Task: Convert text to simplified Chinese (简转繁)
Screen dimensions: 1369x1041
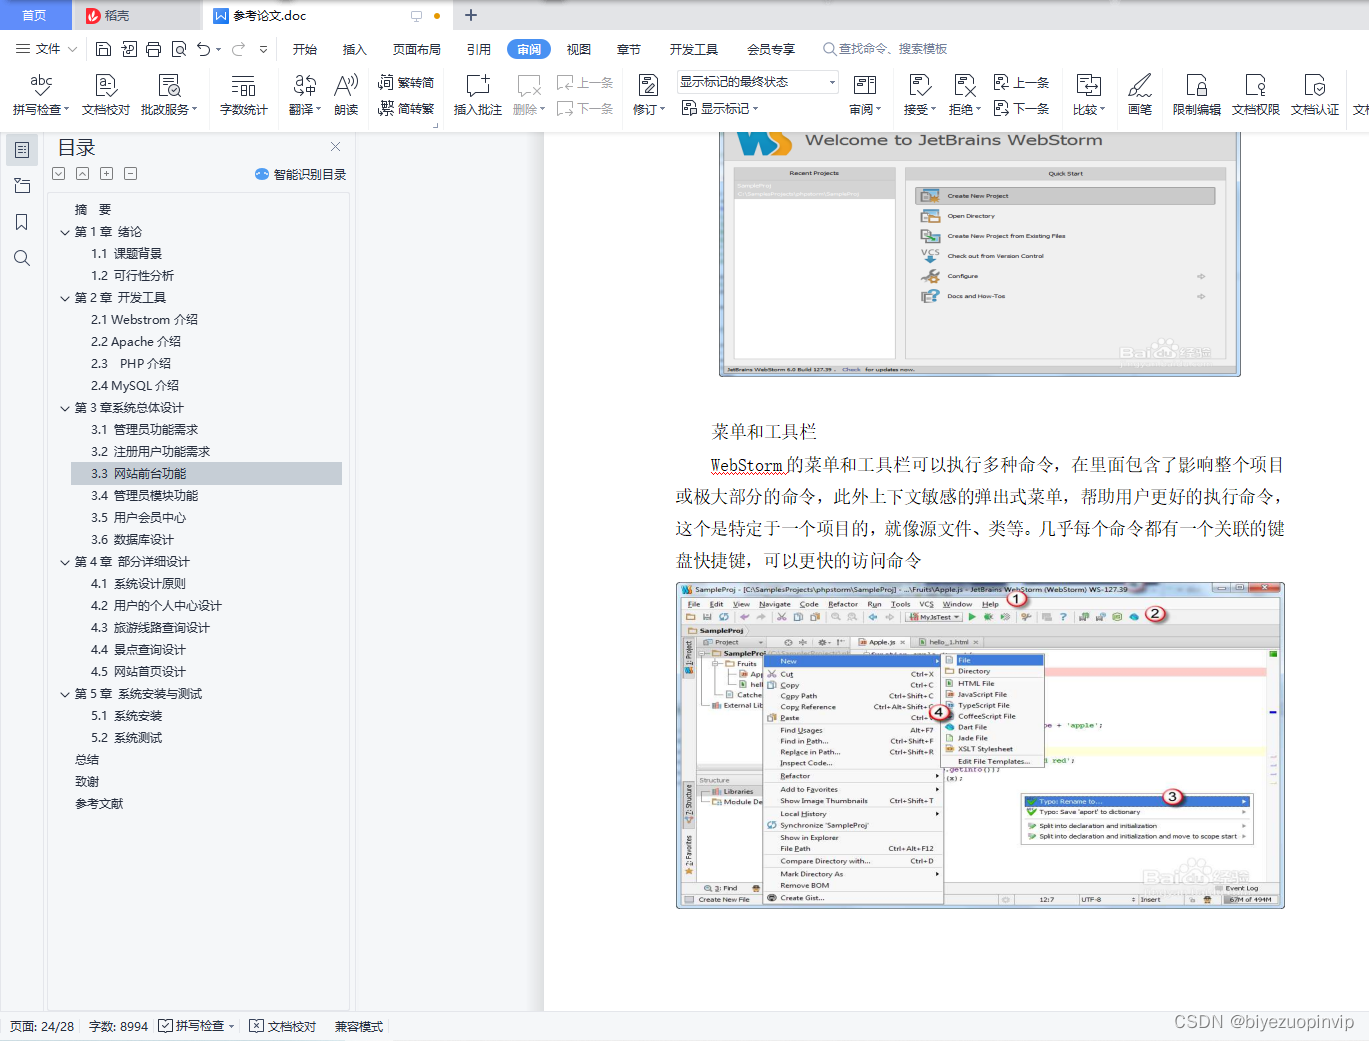Action: (406, 108)
